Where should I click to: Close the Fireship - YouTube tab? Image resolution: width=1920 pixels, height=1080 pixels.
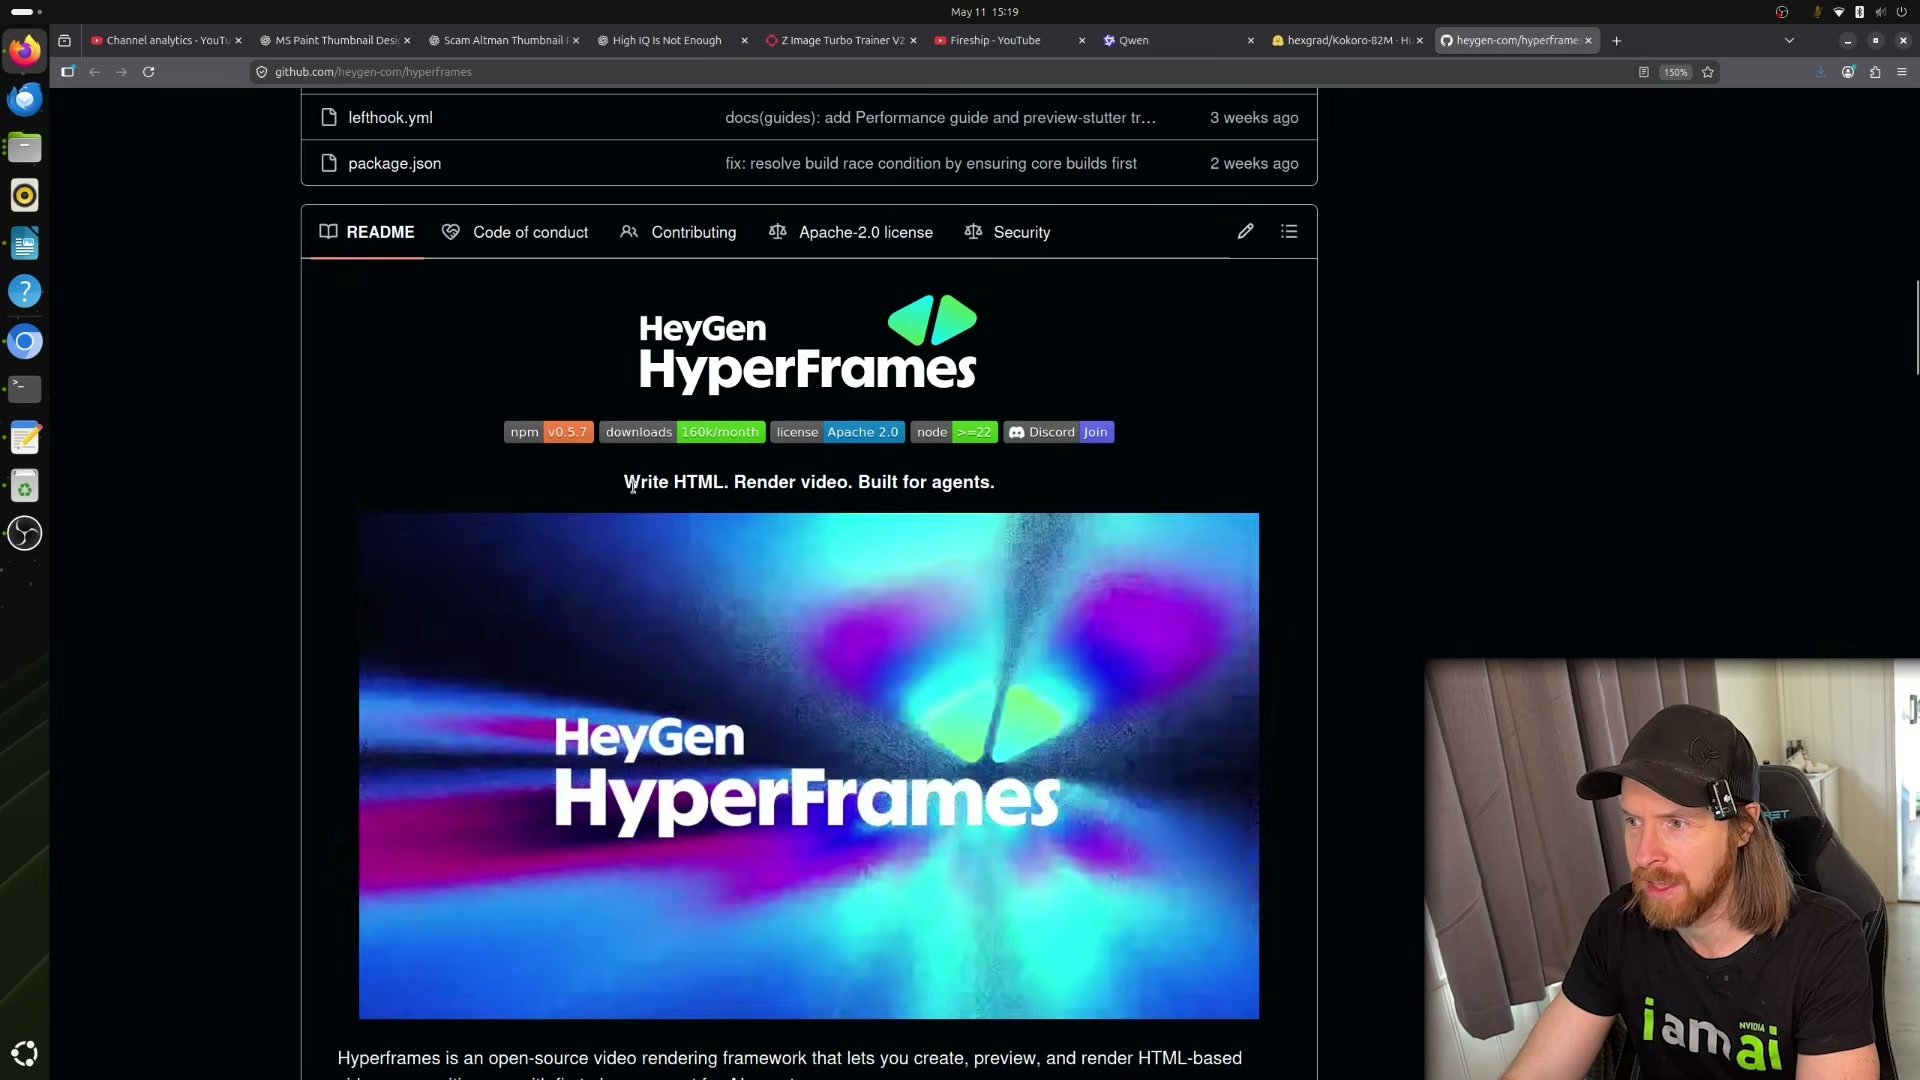pyautogui.click(x=1082, y=41)
